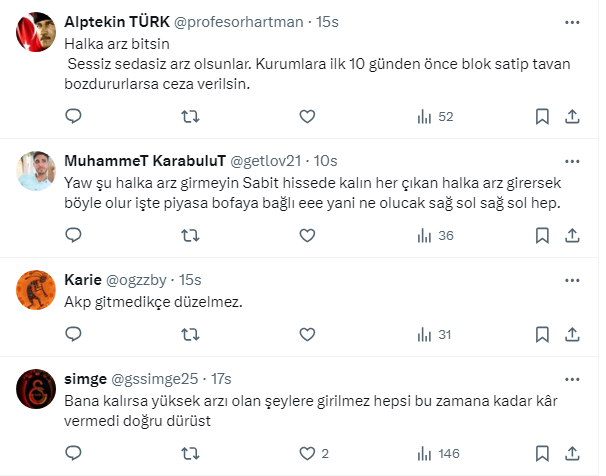Viewport: 606px width, 476px height.
Task: Reply to MuhammeT KarabuluT's tweet
Action: [x=73, y=236]
